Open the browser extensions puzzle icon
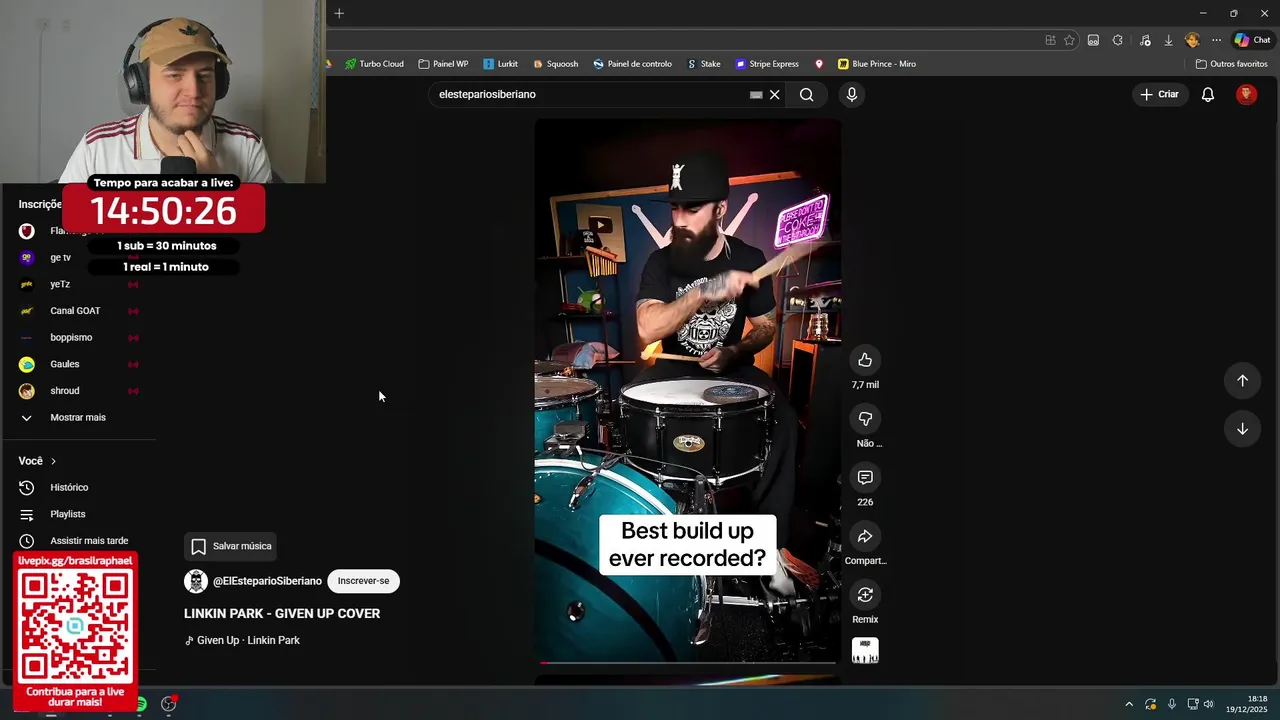Image resolution: width=1280 pixels, height=720 pixels. coord(1117,40)
